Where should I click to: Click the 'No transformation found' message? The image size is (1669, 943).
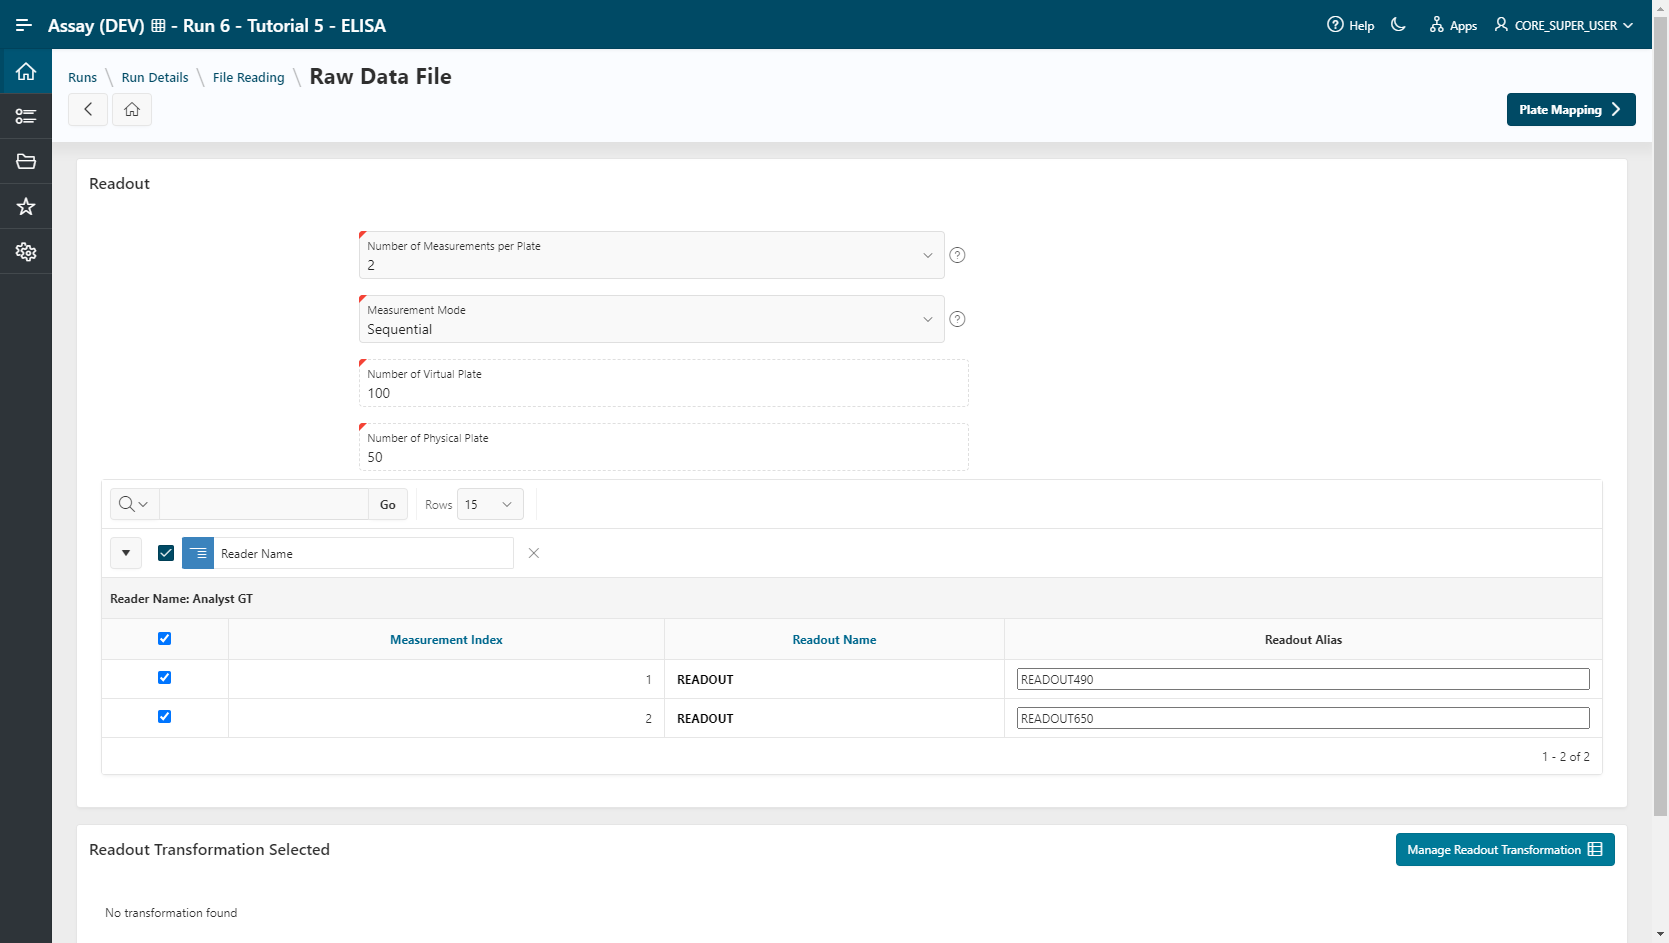click(x=171, y=912)
